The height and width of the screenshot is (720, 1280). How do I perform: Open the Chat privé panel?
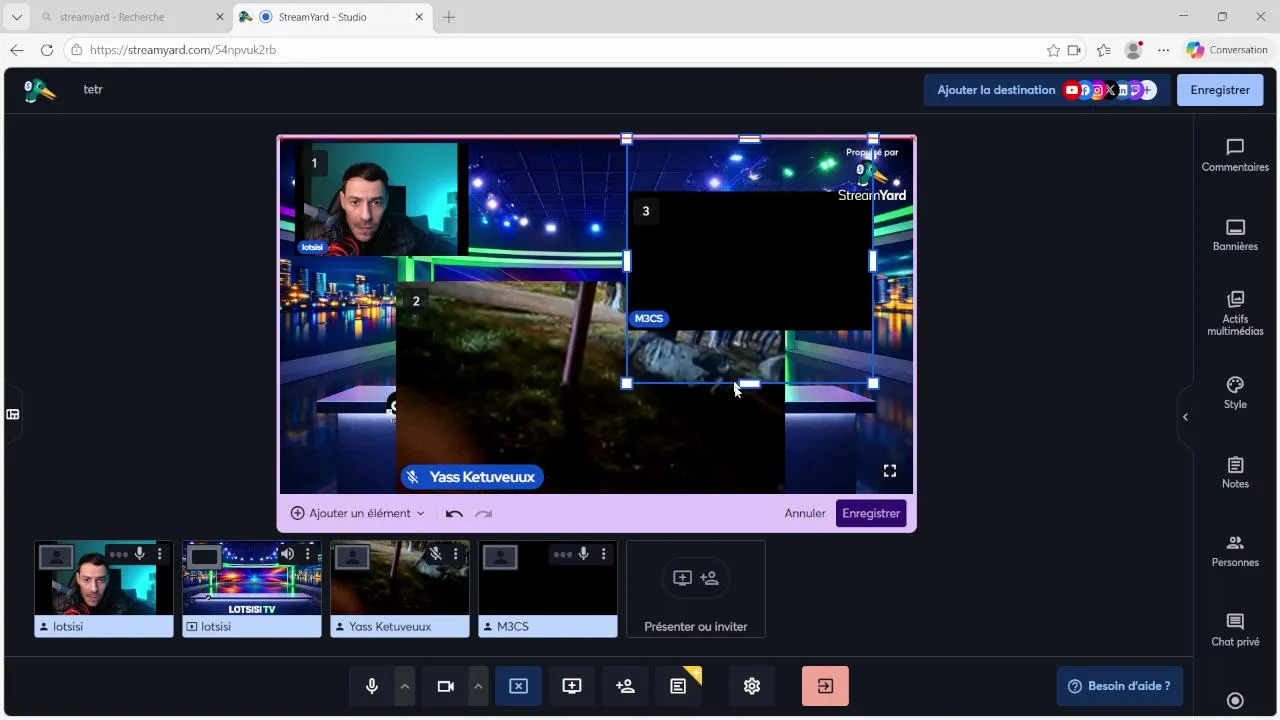point(1235,631)
